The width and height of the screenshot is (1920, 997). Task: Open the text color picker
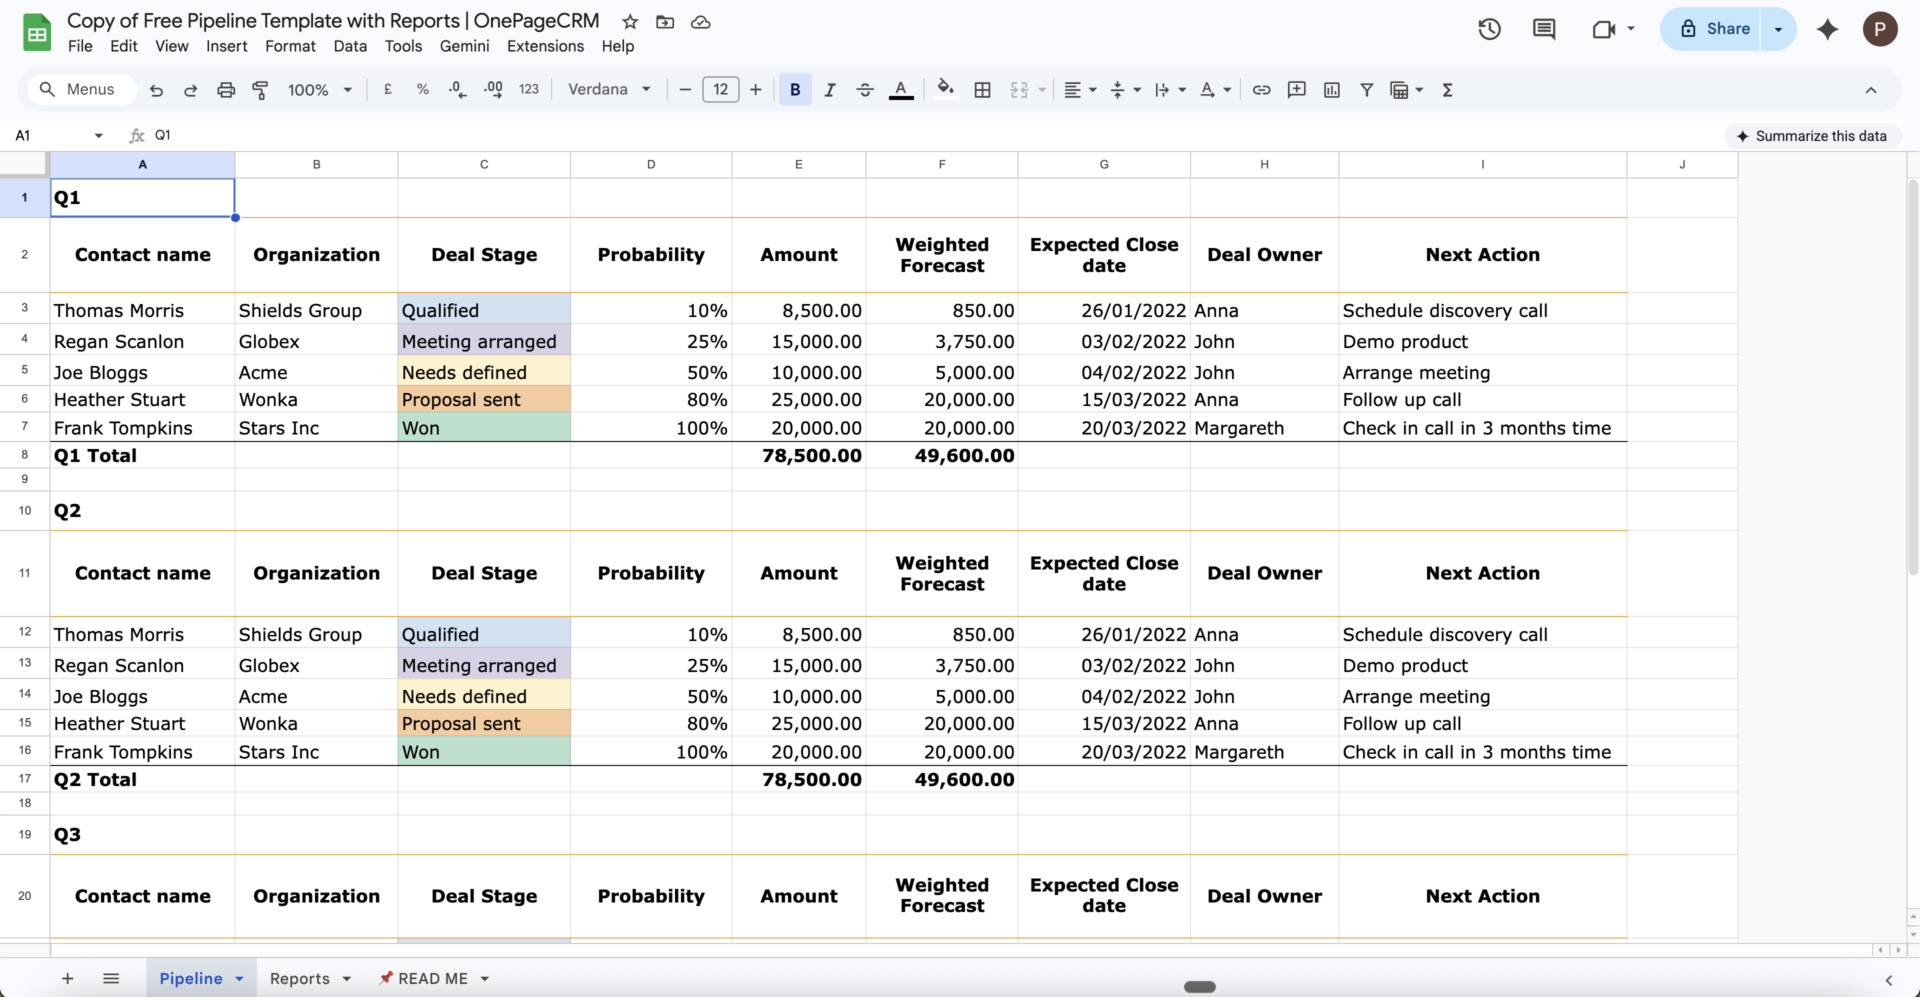(901, 90)
